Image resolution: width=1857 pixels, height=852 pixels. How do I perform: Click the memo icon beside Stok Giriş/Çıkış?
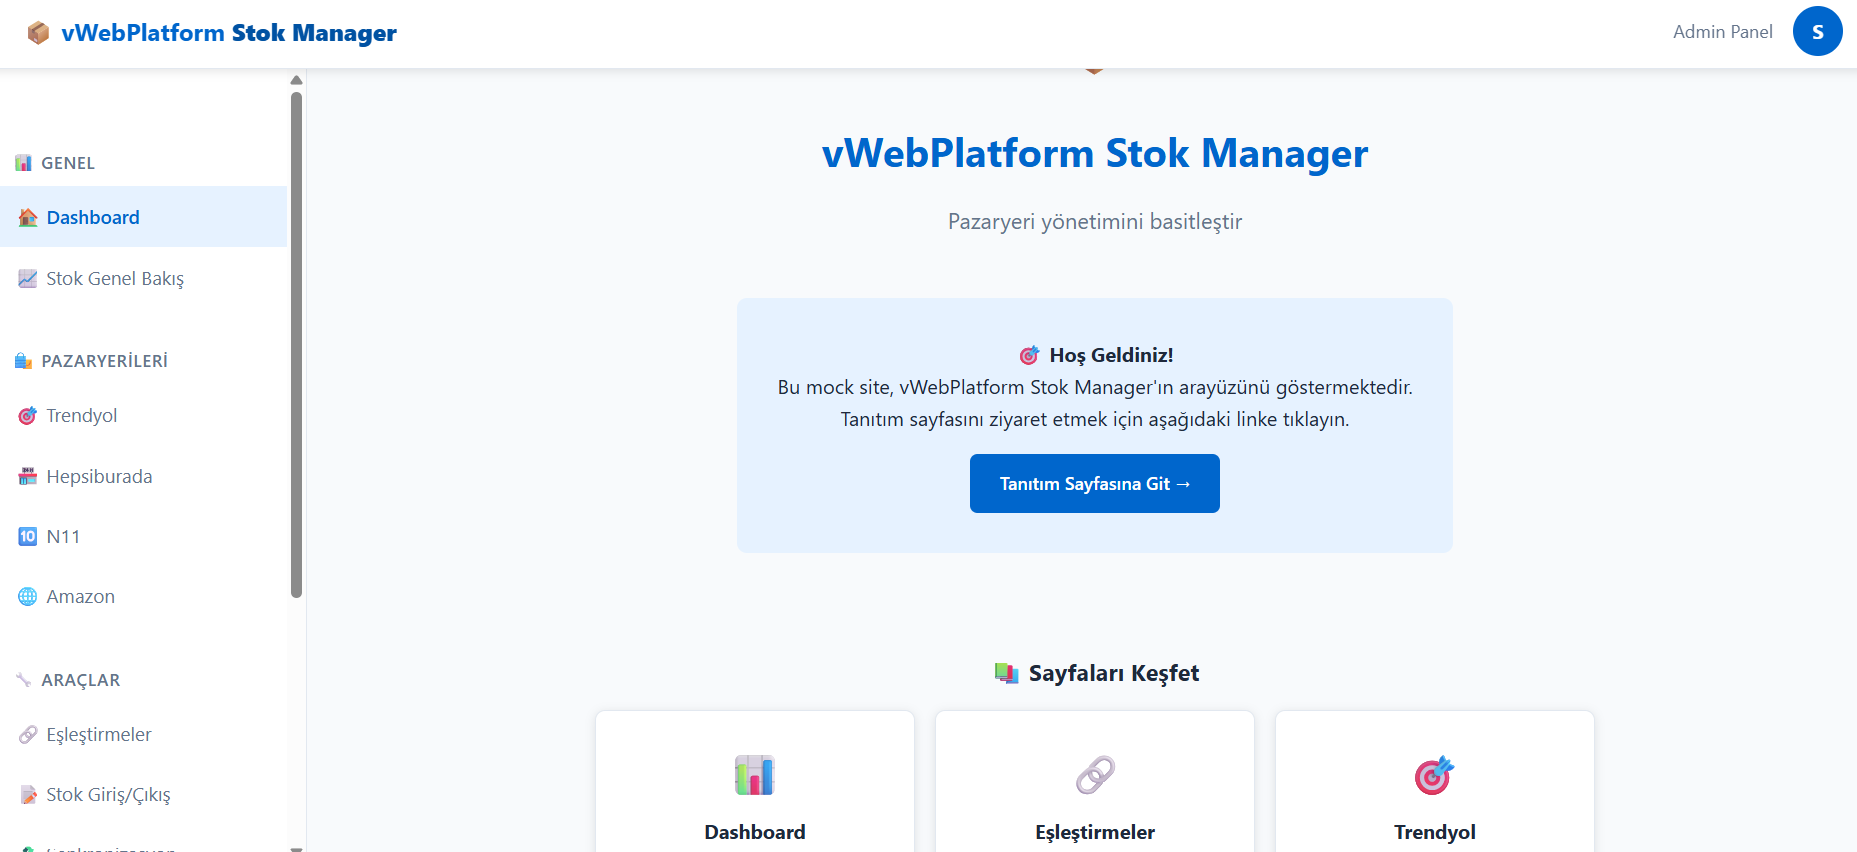pos(28,795)
